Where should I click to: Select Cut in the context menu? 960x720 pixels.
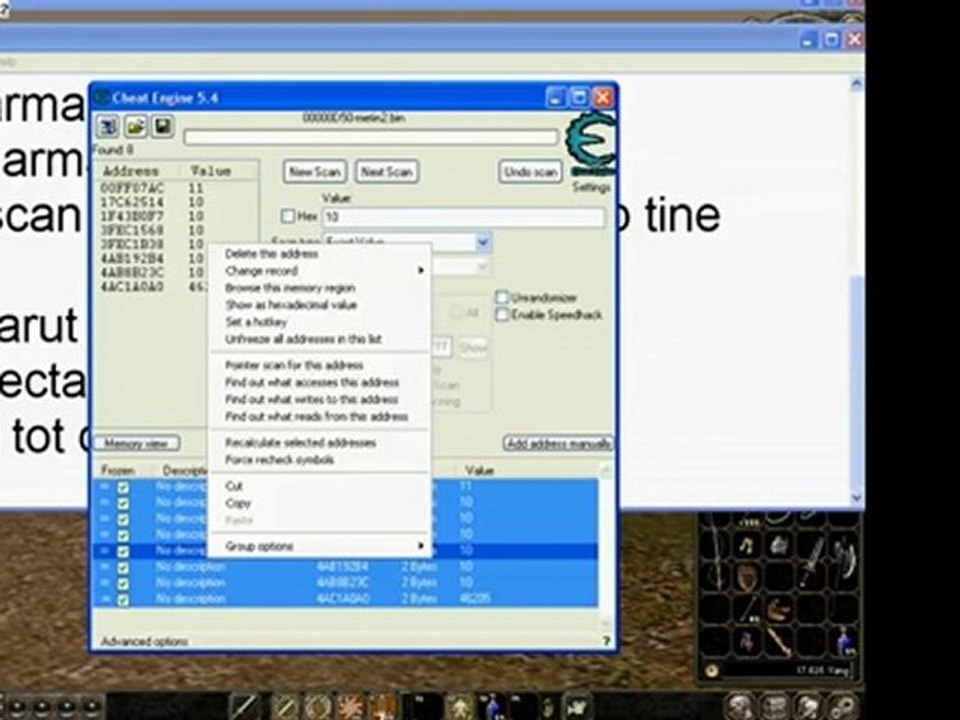coord(234,486)
